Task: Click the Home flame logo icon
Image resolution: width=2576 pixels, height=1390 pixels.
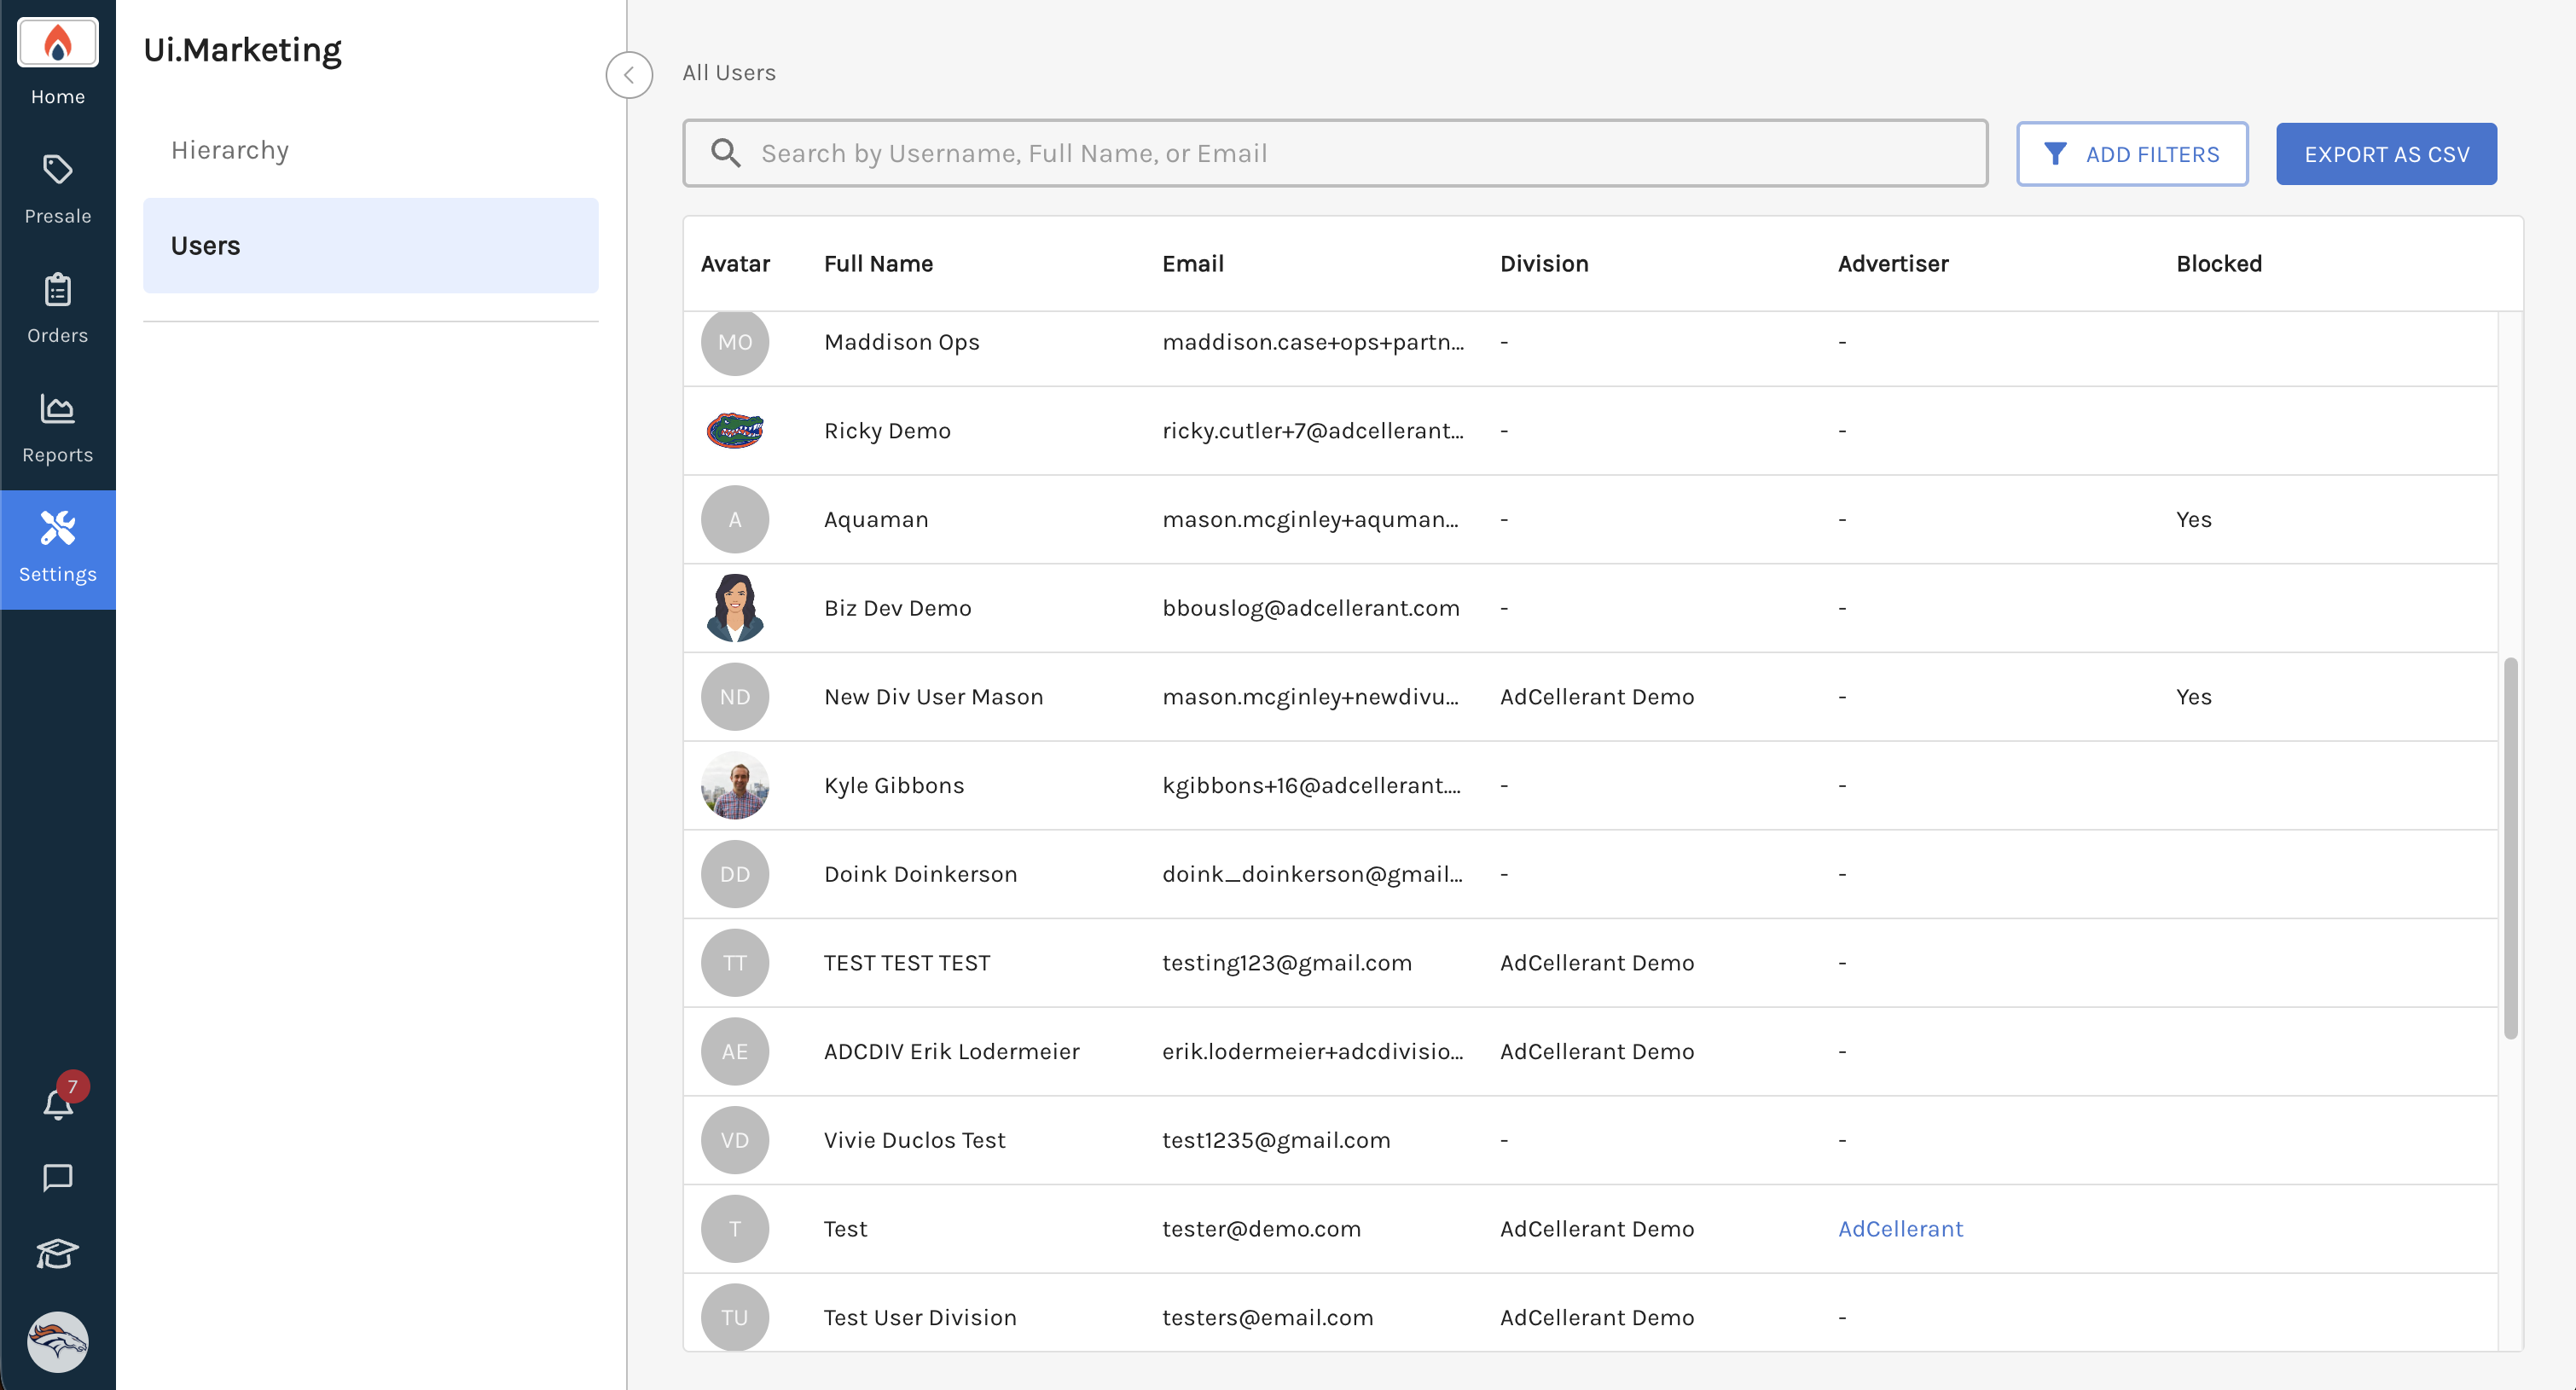Action: coord(57,43)
